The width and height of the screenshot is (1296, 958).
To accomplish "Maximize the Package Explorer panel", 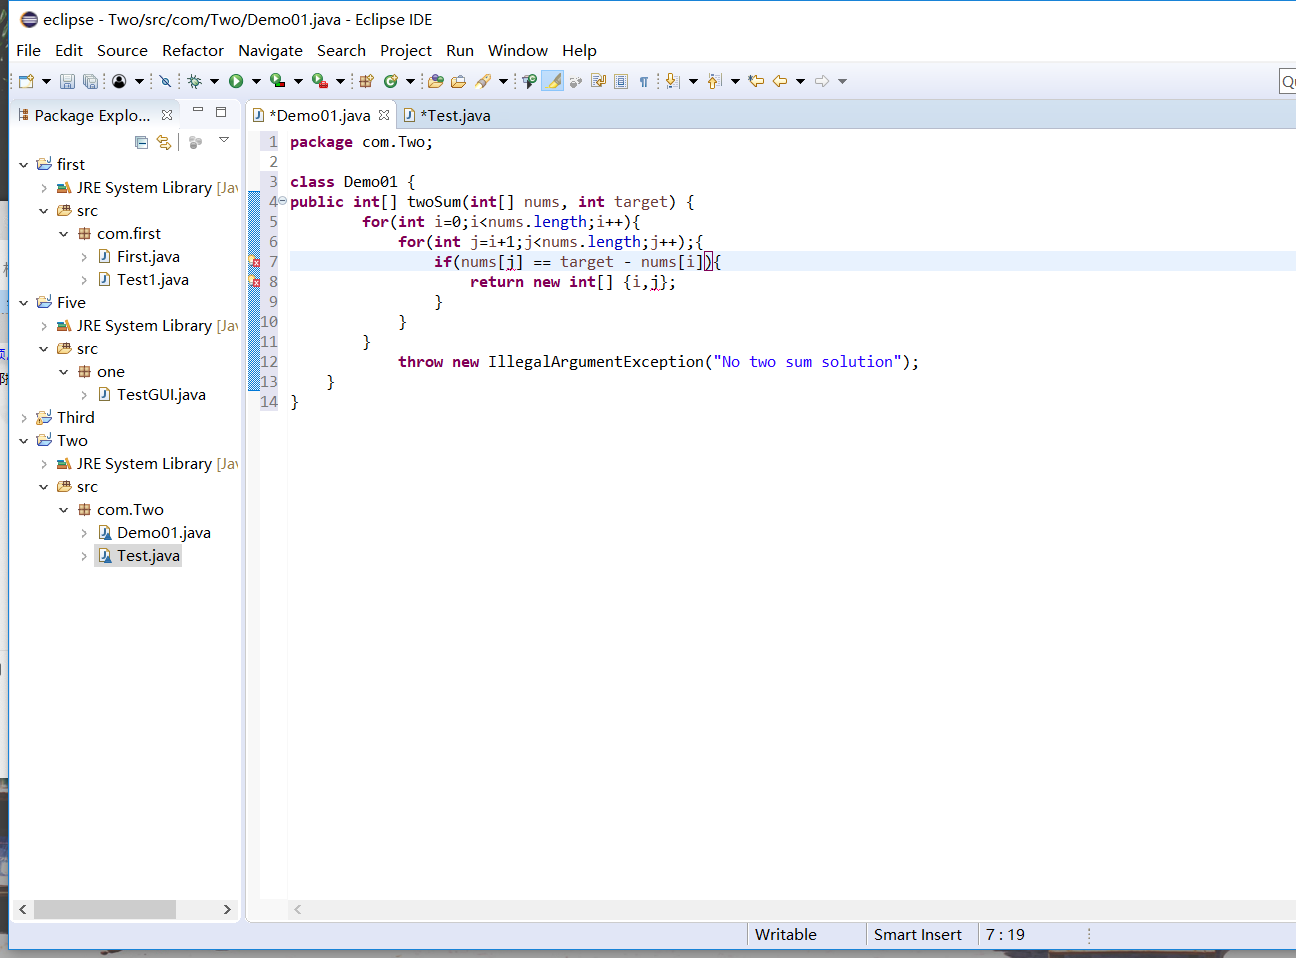I will (x=221, y=112).
